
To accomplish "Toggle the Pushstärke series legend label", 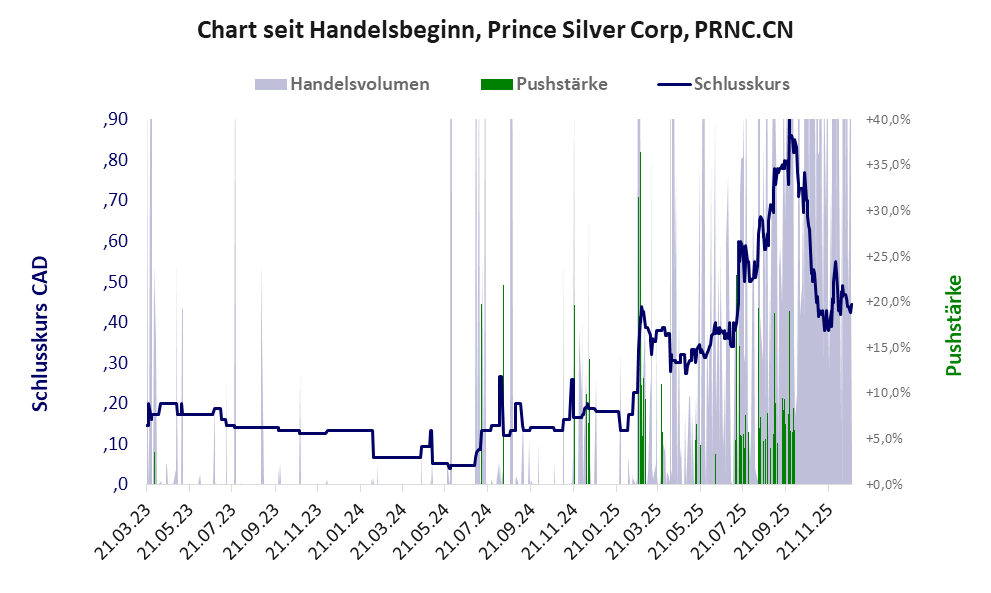I will tap(561, 84).
